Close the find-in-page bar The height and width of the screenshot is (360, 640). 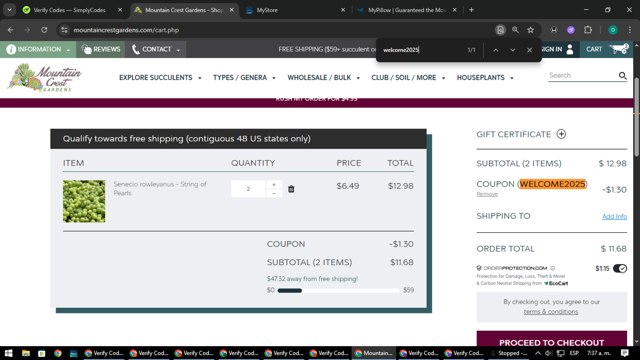(529, 50)
